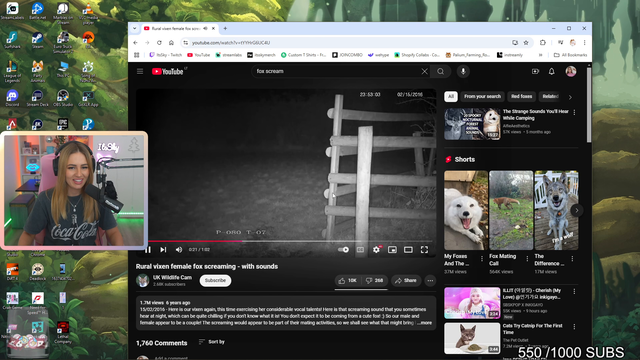Screen dimensions: 640x360
Task: Click the YouTube search magnifier button
Action: click(x=440, y=71)
